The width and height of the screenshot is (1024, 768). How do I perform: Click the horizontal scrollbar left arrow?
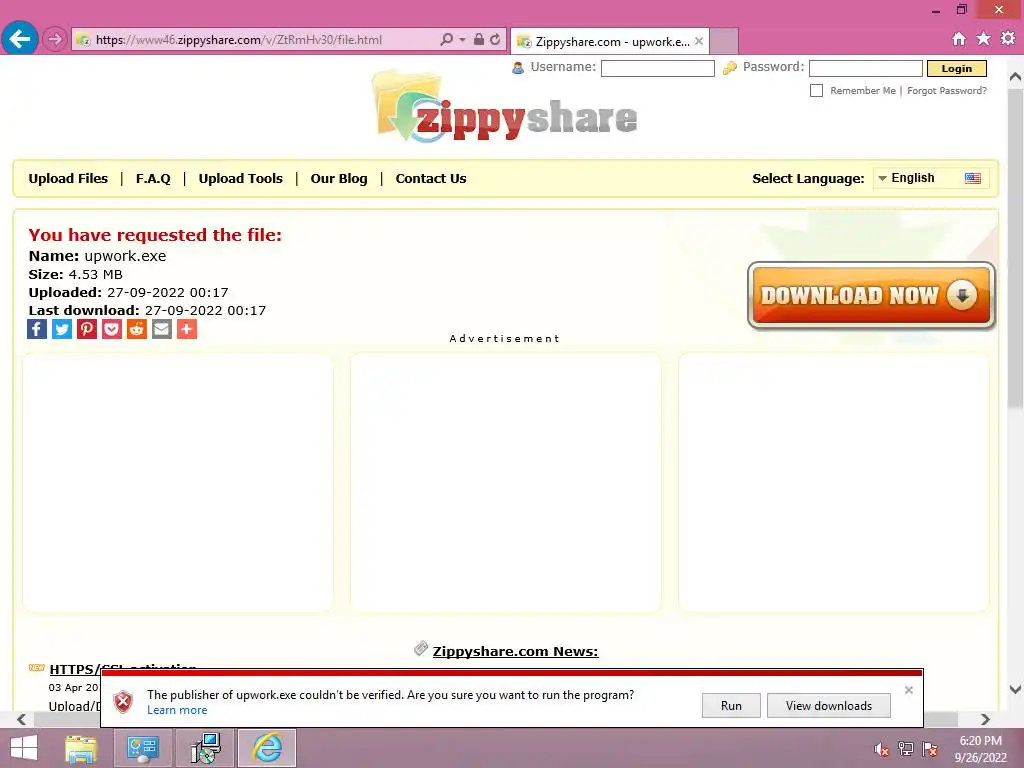point(21,720)
